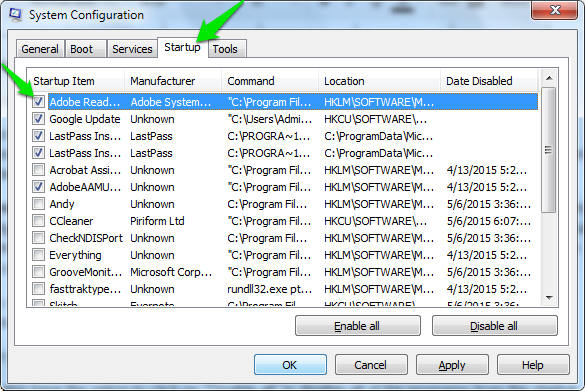
Task: Click the Piriform Ltd manufacturer cell
Action: (157, 221)
